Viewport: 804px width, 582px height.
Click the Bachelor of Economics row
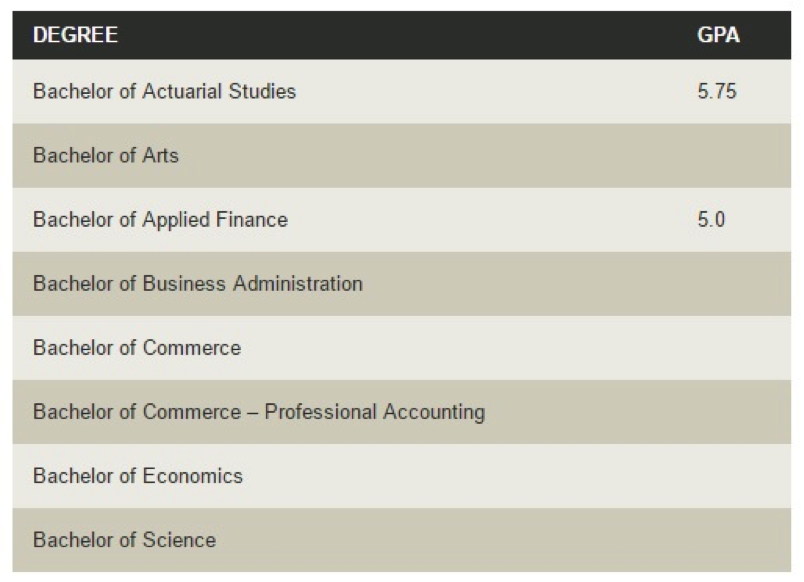[401, 476]
